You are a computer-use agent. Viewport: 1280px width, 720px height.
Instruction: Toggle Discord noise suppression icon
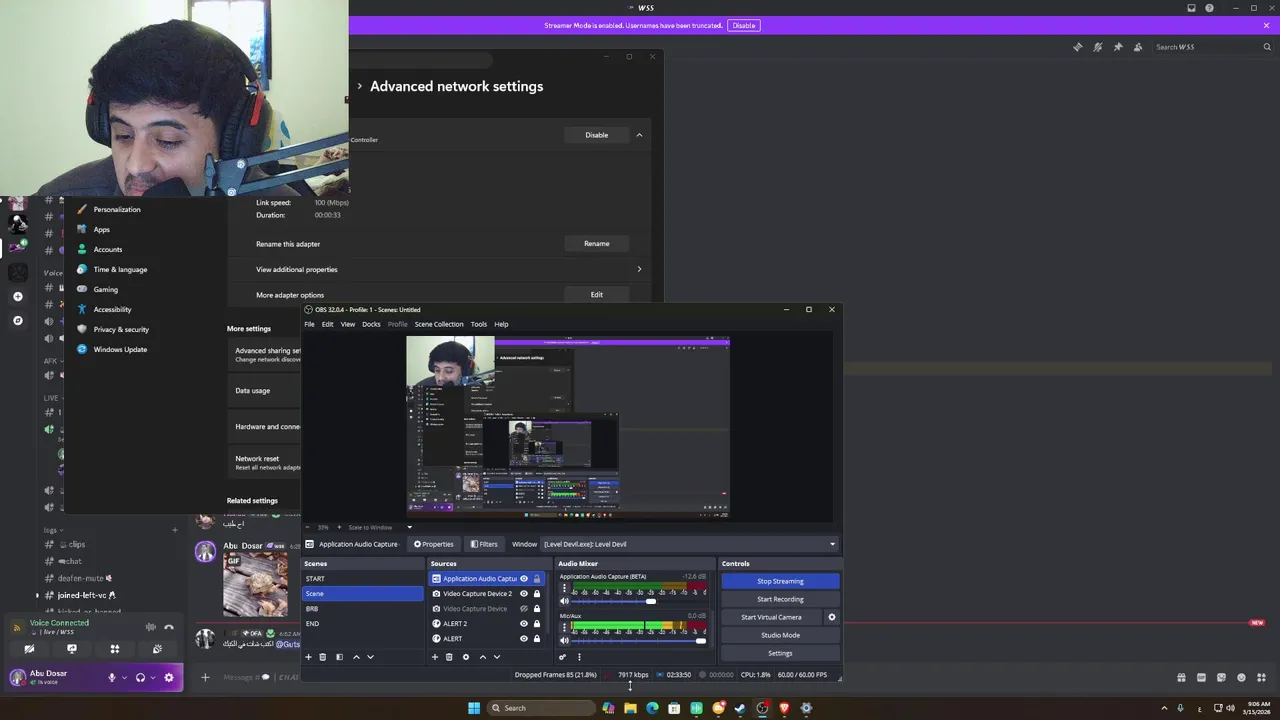[x=151, y=627]
